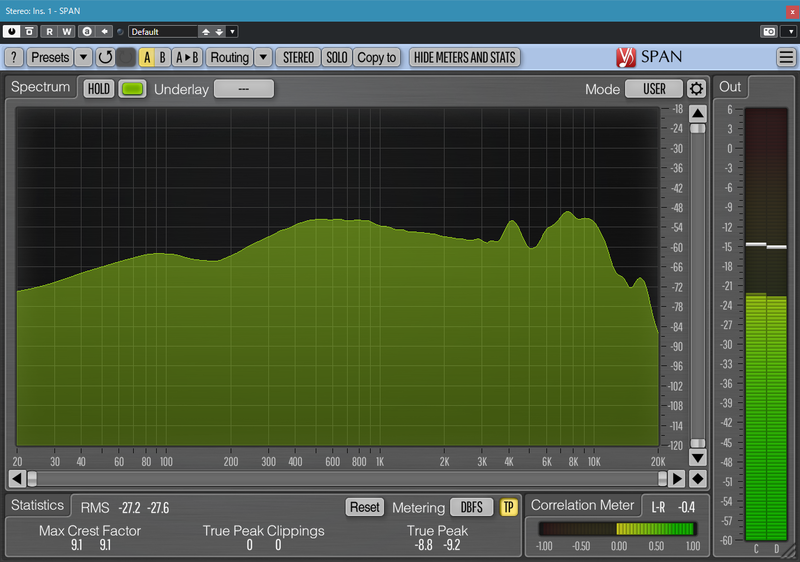Screen dimensions: 800x562
Task: Click the Copy to button
Action: point(377,58)
